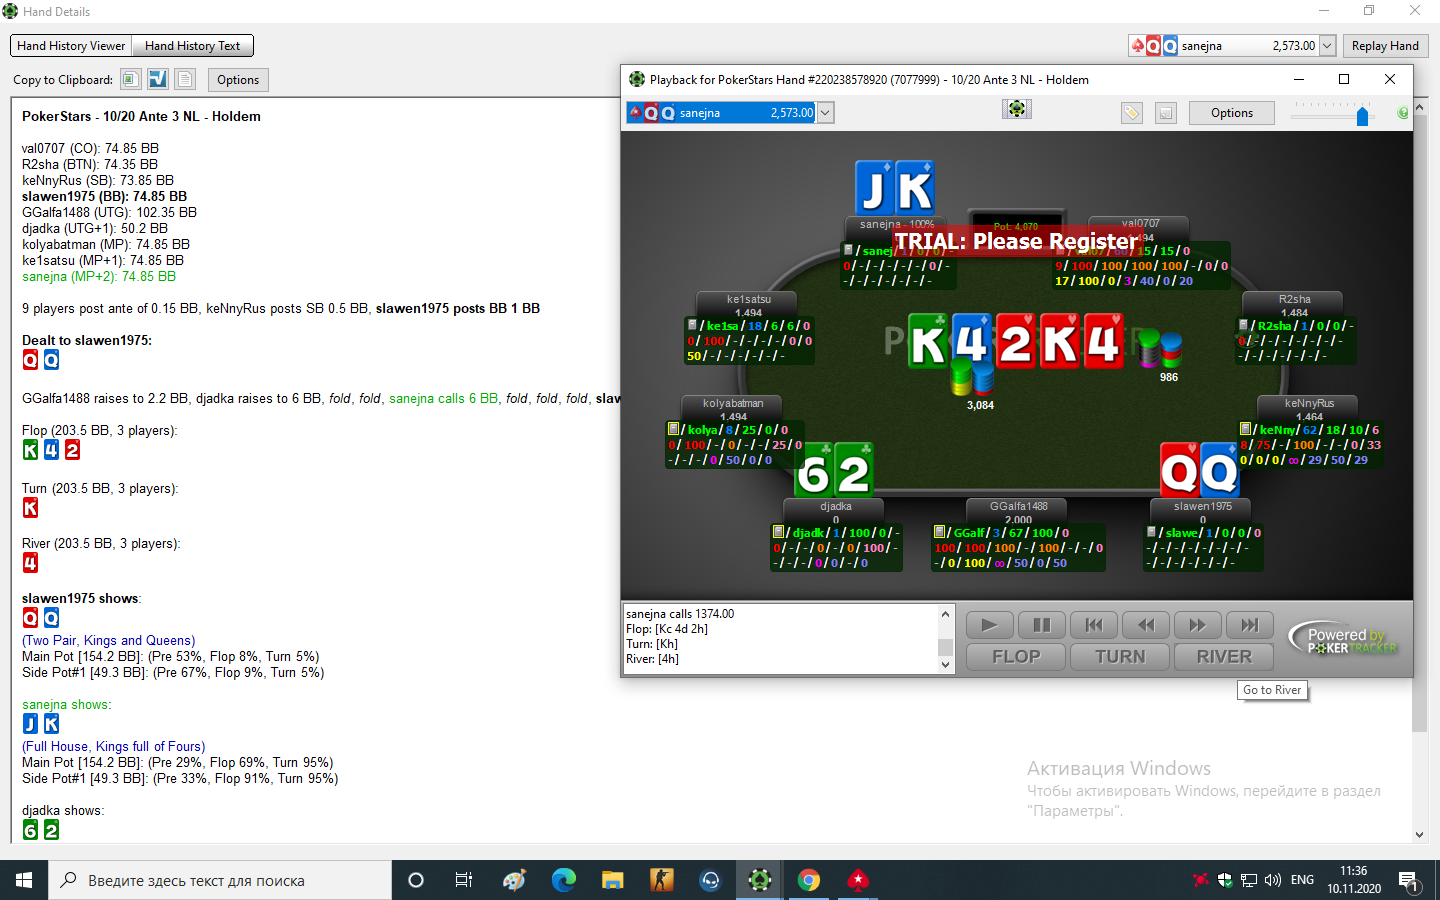Click scroll-down arrow of hand history pane
The width and height of the screenshot is (1440, 900).
pyautogui.click(x=1419, y=835)
